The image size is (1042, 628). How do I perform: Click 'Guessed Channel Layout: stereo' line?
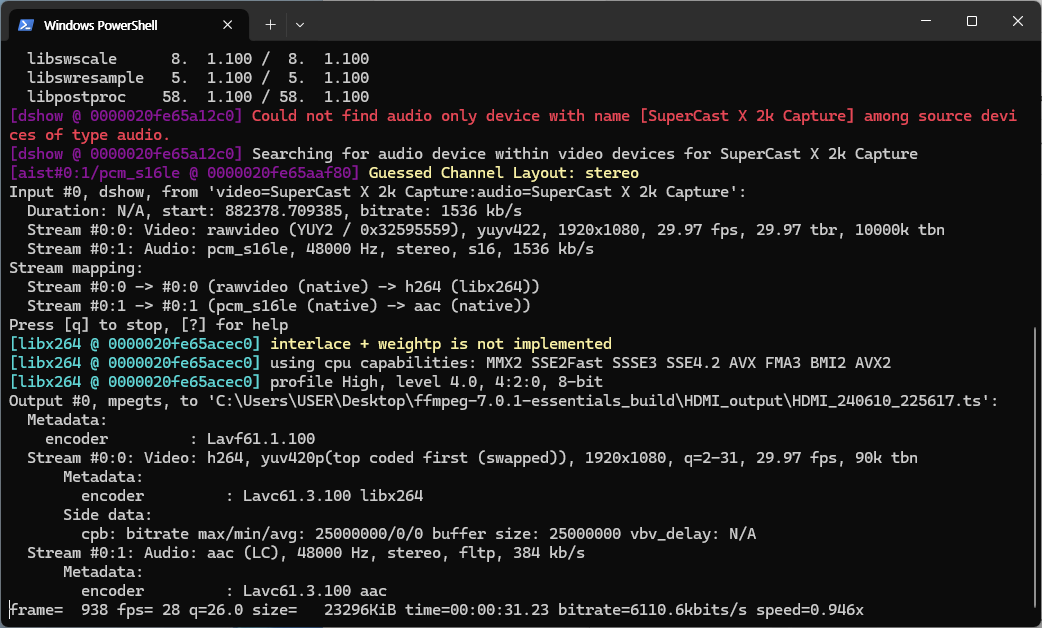pos(503,173)
